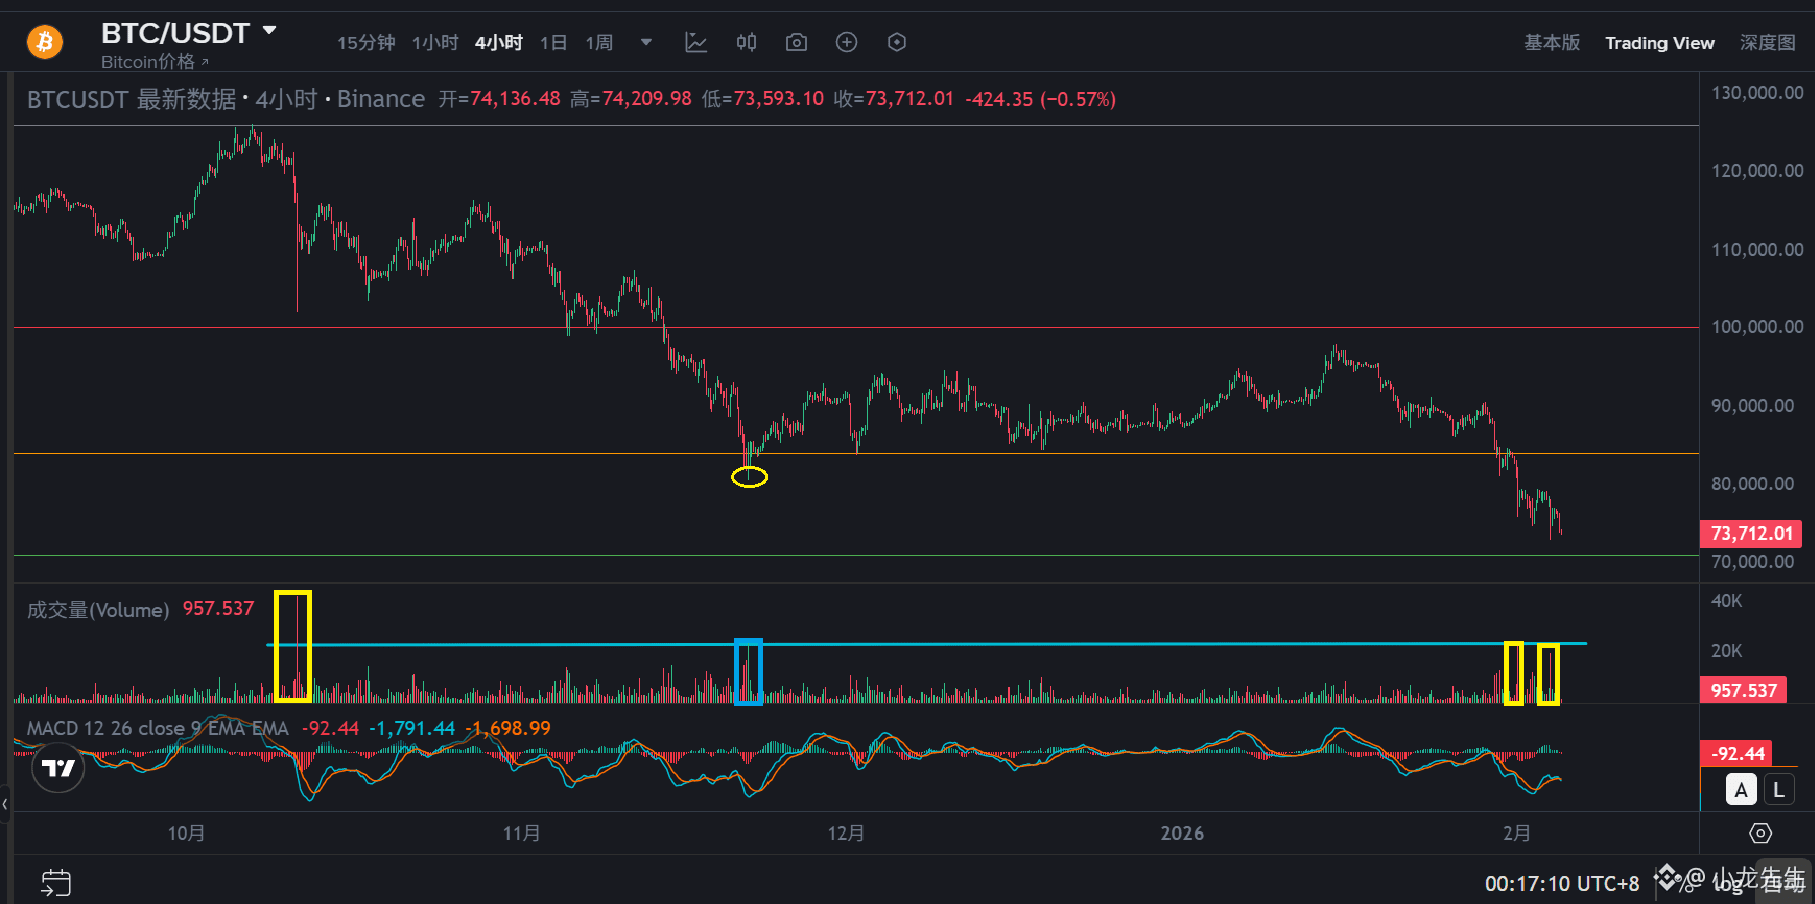Image resolution: width=1815 pixels, height=904 pixels.
Task: Expand more time intervals dropdown arrow
Action: point(646,42)
